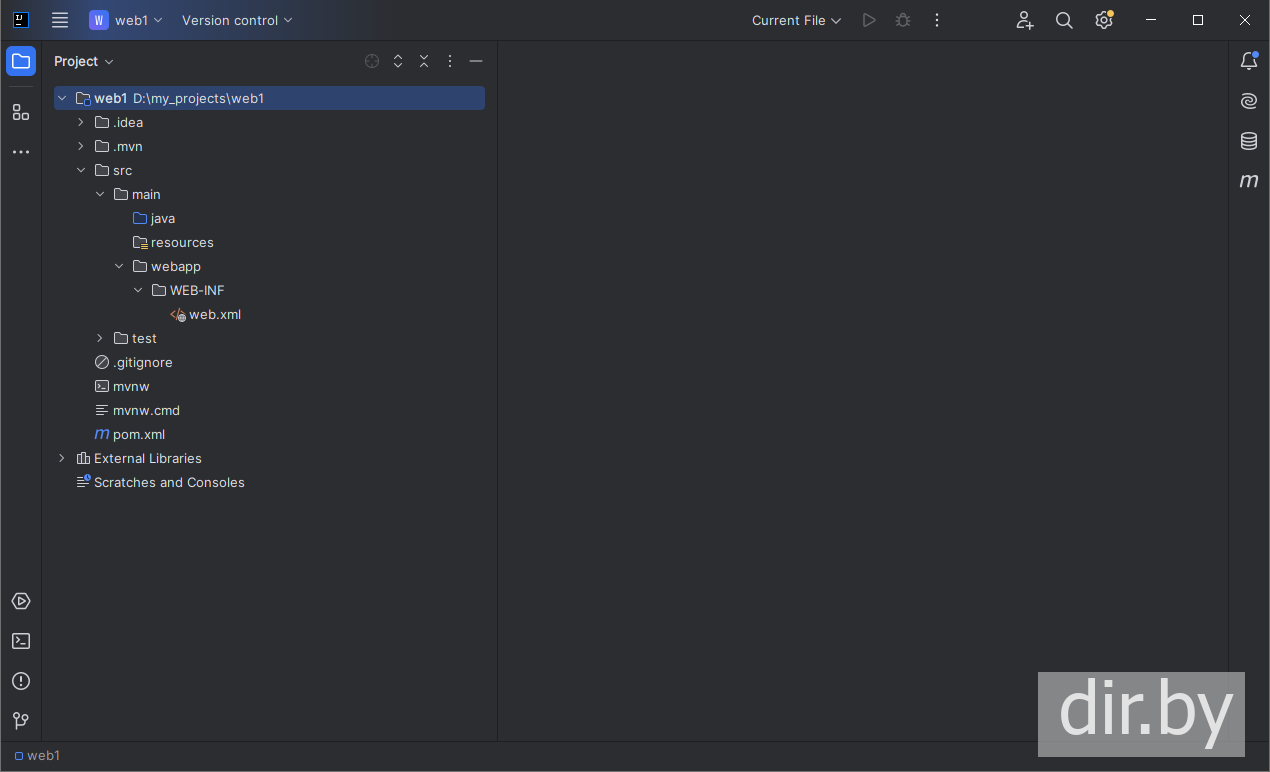Open the Git version control tool window
Image resolution: width=1270 pixels, height=772 pixels.
(x=21, y=720)
